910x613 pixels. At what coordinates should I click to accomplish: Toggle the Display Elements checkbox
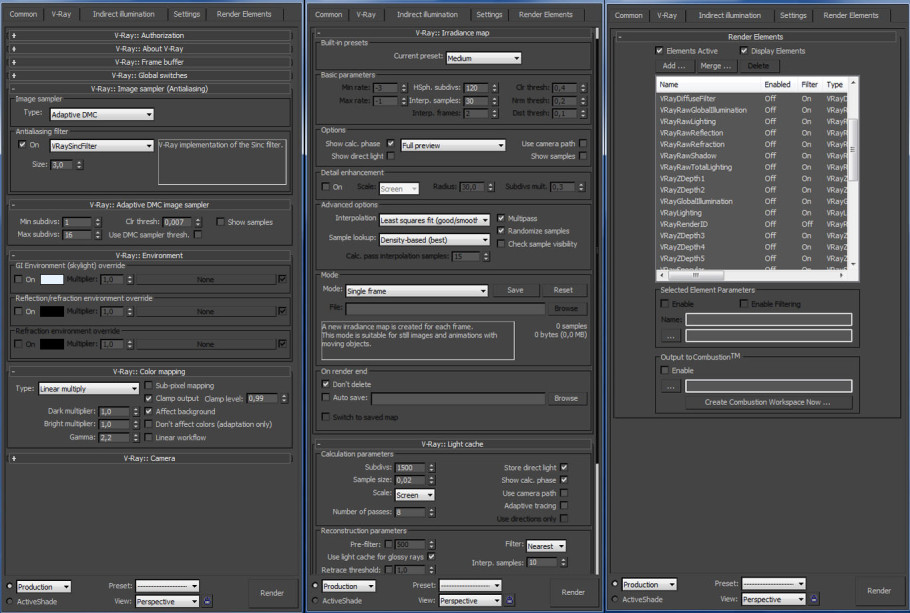coord(744,51)
